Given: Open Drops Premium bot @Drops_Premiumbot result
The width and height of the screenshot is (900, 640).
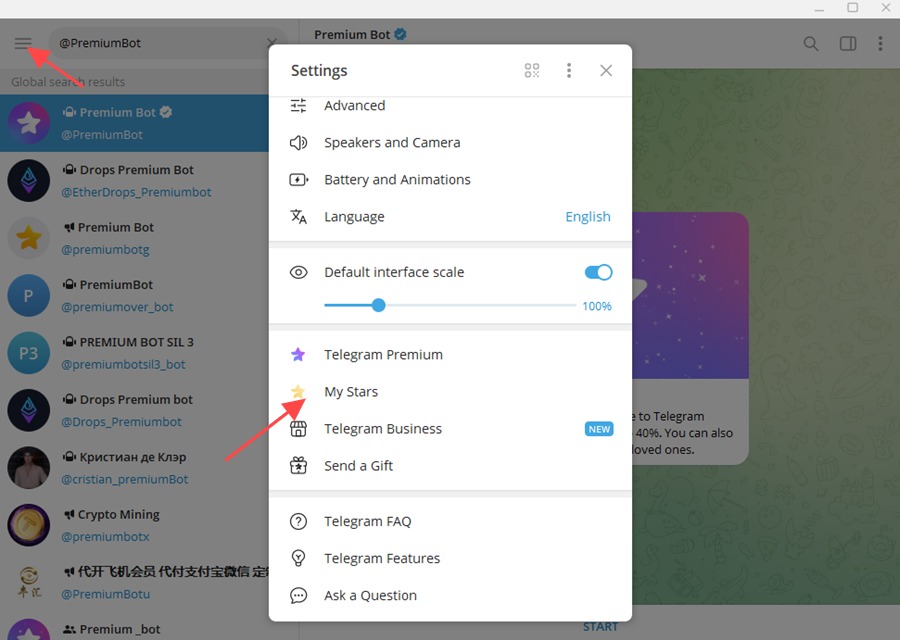Looking at the screenshot, I should click(134, 410).
